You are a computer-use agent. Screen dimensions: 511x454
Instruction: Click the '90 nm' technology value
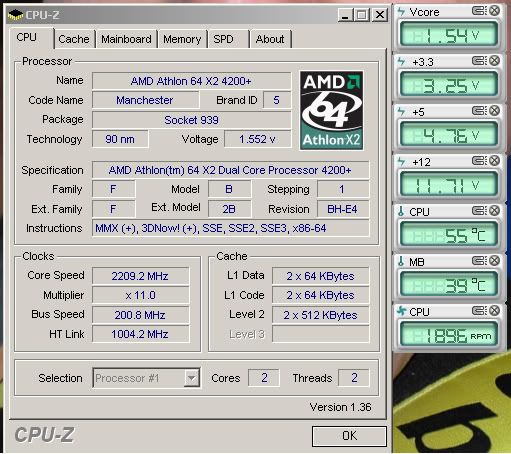point(120,139)
